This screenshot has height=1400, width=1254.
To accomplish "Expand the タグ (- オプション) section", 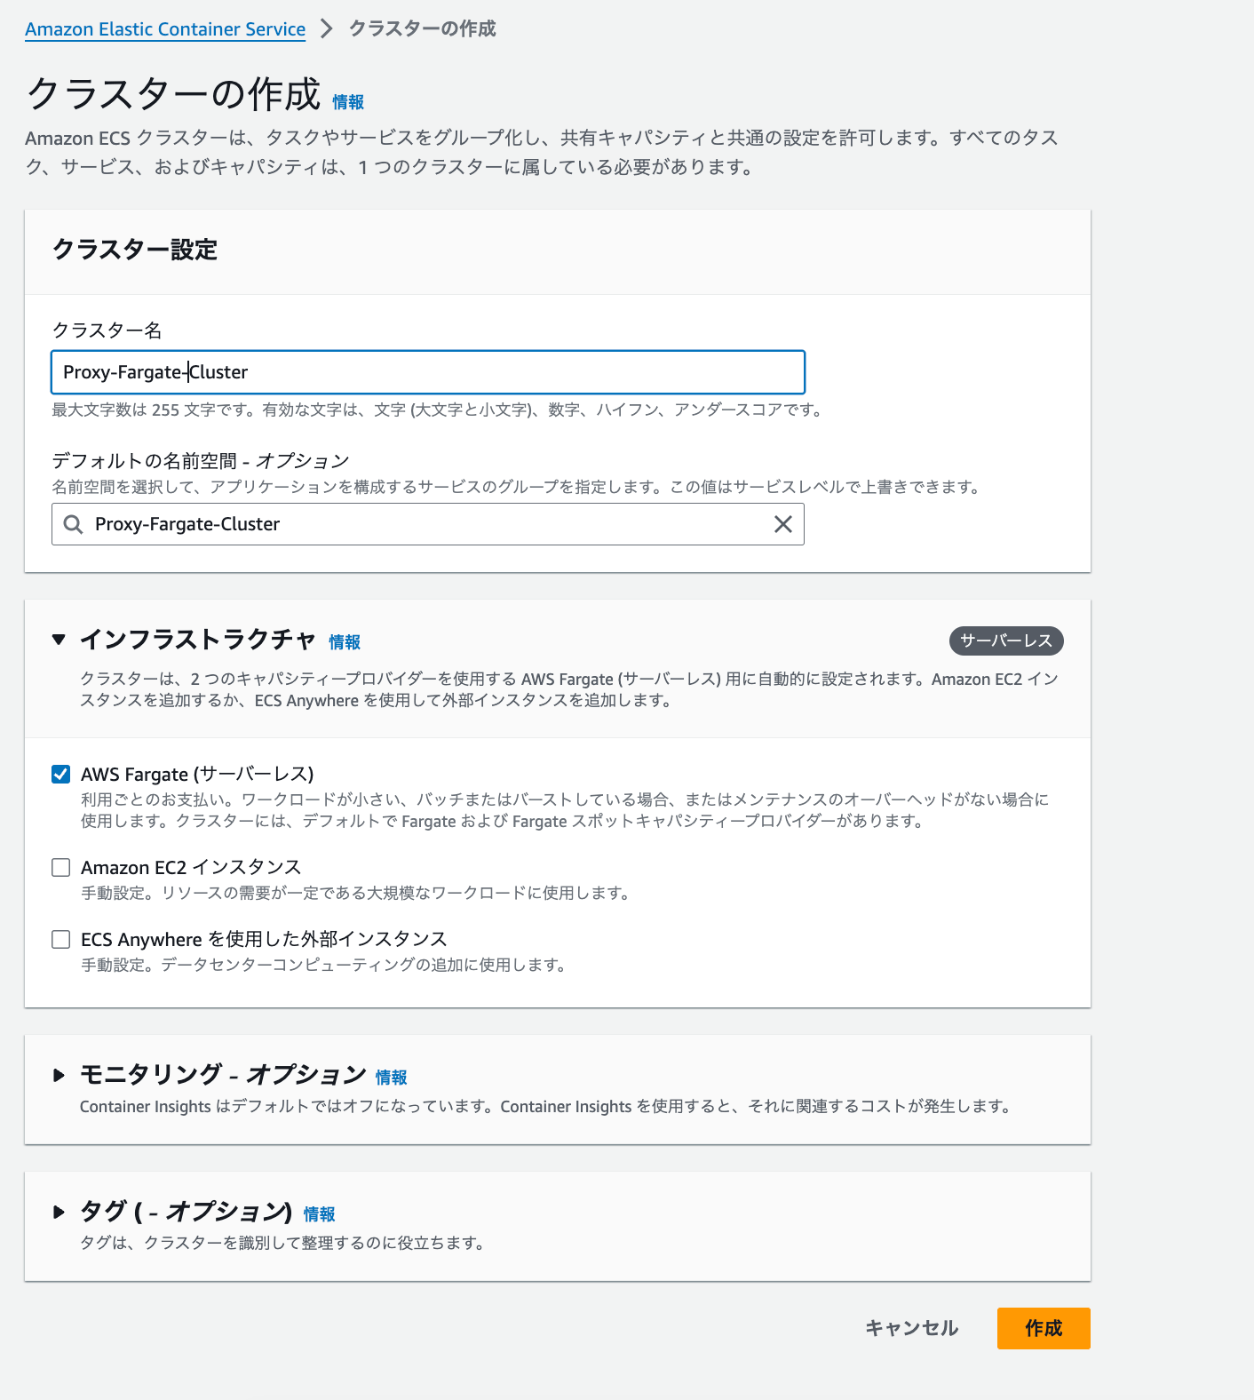I will coord(59,1212).
